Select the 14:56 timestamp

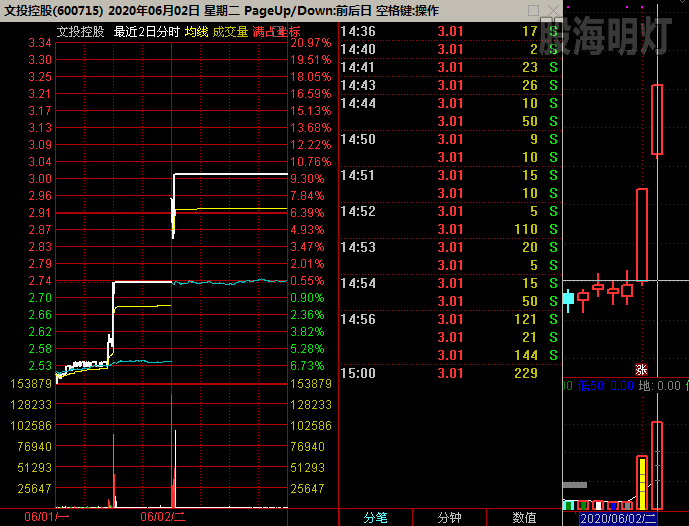[358, 319]
